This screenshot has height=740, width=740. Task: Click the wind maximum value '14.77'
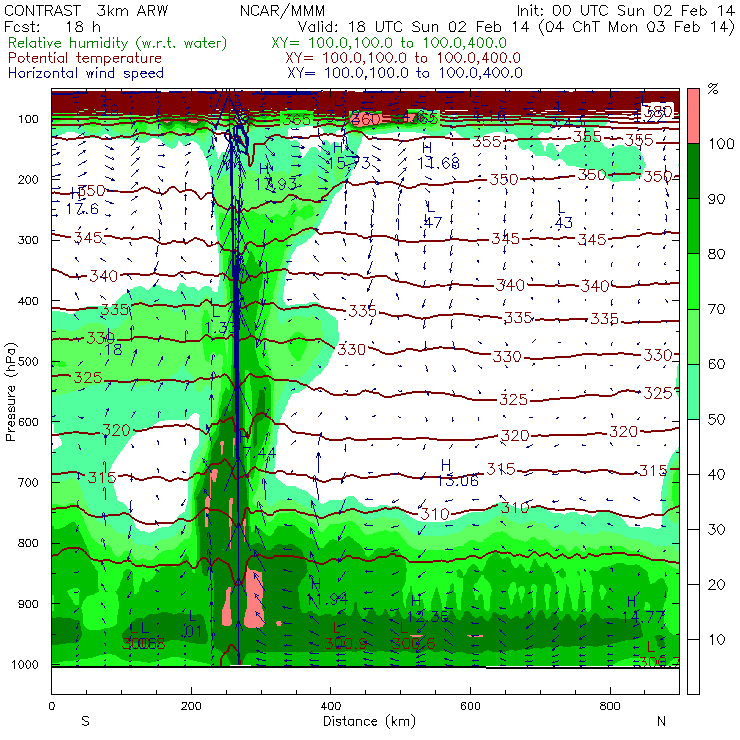(643, 617)
